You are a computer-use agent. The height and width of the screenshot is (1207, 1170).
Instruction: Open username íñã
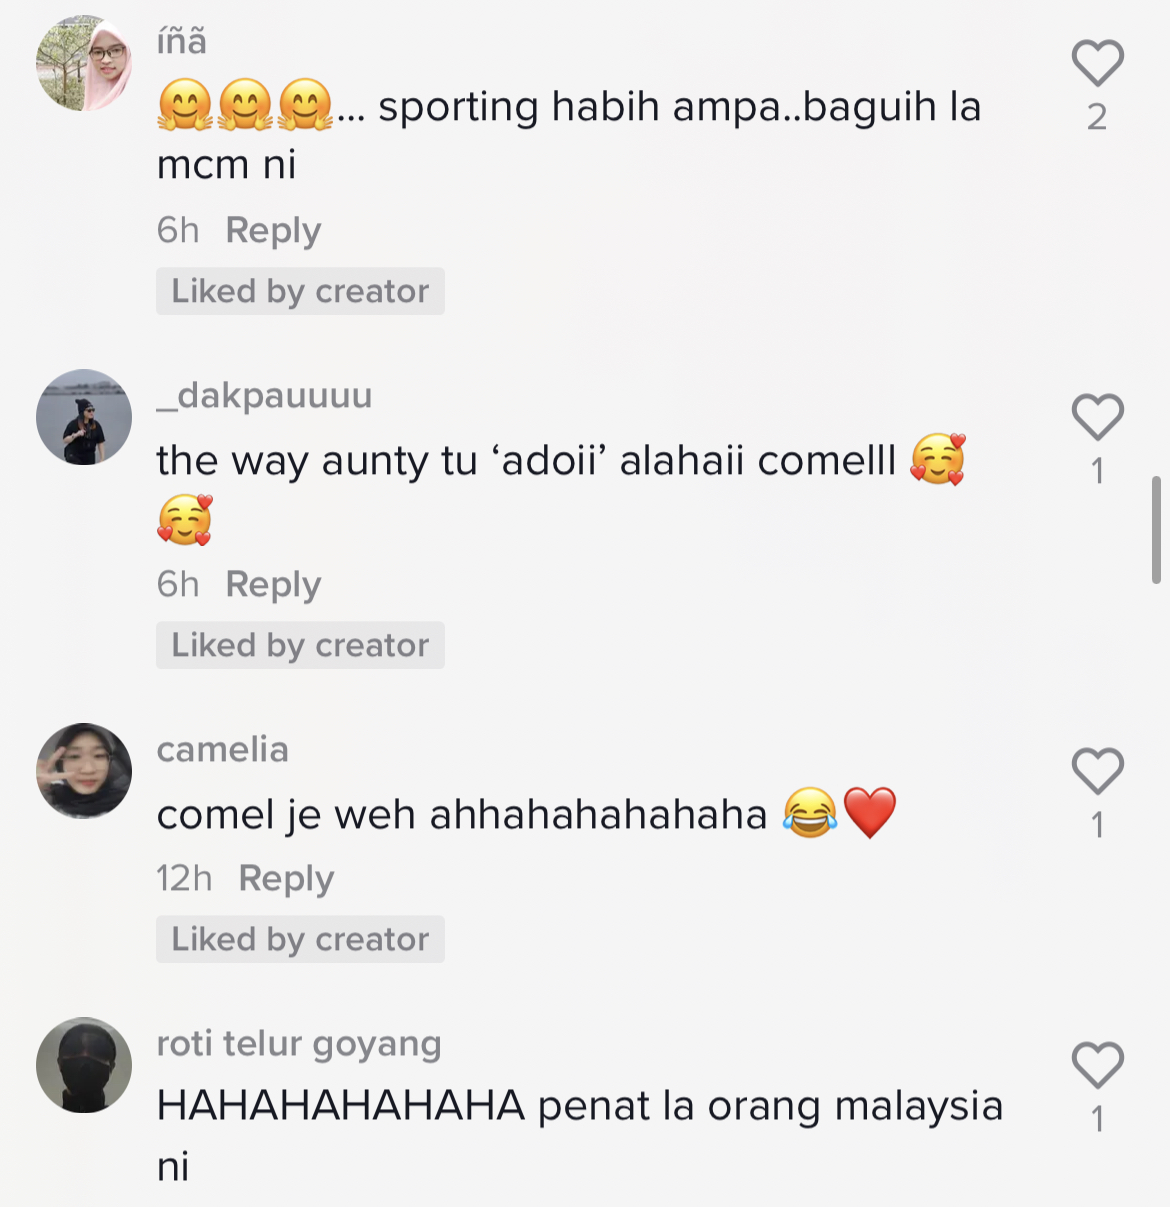[x=182, y=41]
